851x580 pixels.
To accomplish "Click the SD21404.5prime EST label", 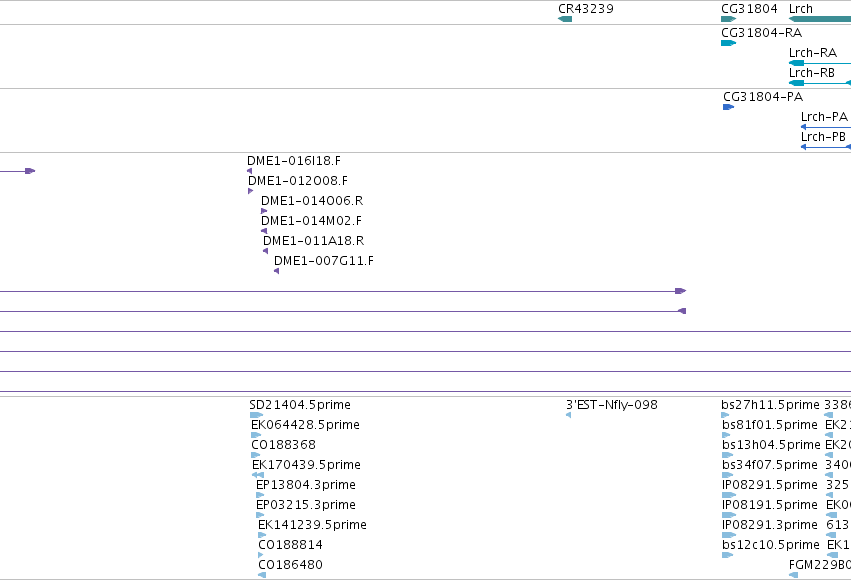I will coord(300,405).
